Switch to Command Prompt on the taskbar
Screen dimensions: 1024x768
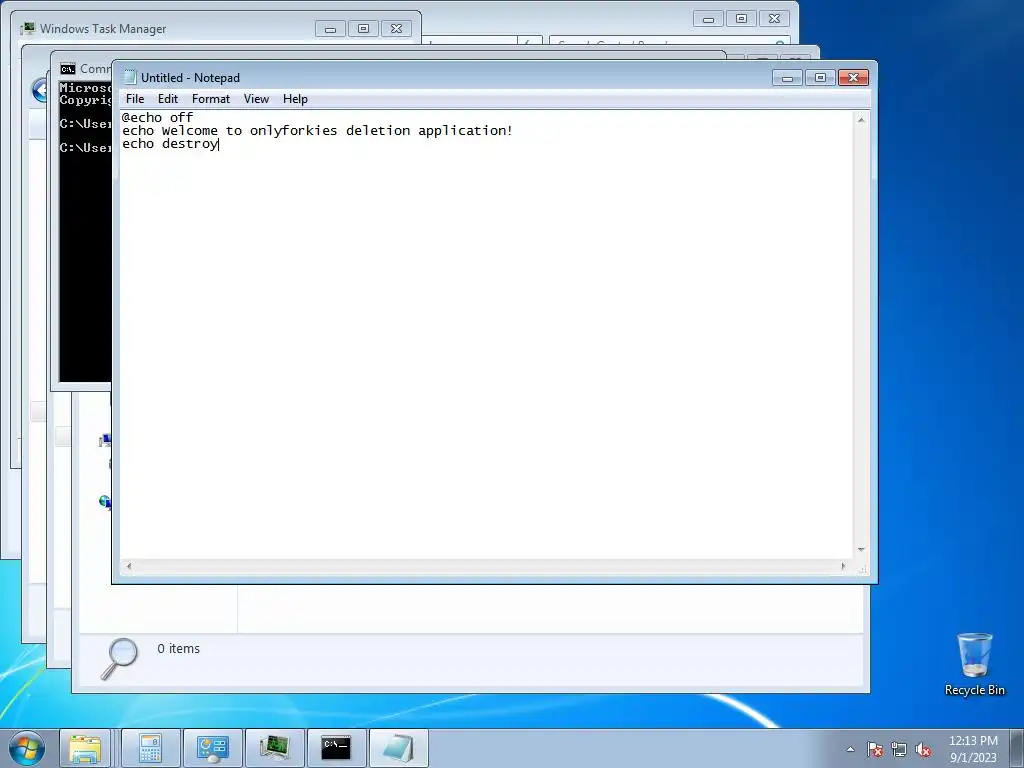[336, 748]
